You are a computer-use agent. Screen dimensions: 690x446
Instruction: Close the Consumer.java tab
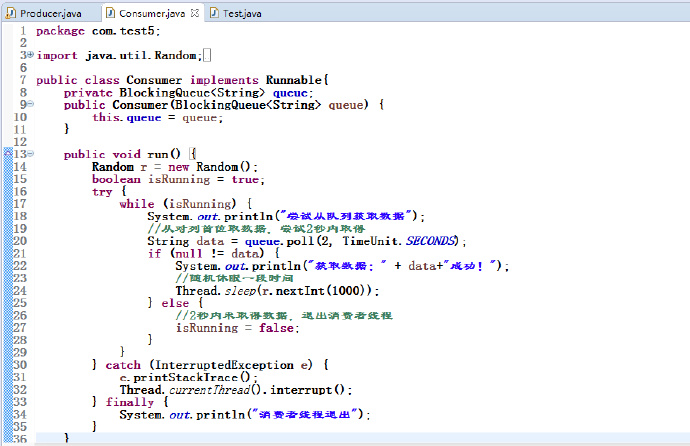click(x=195, y=13)
